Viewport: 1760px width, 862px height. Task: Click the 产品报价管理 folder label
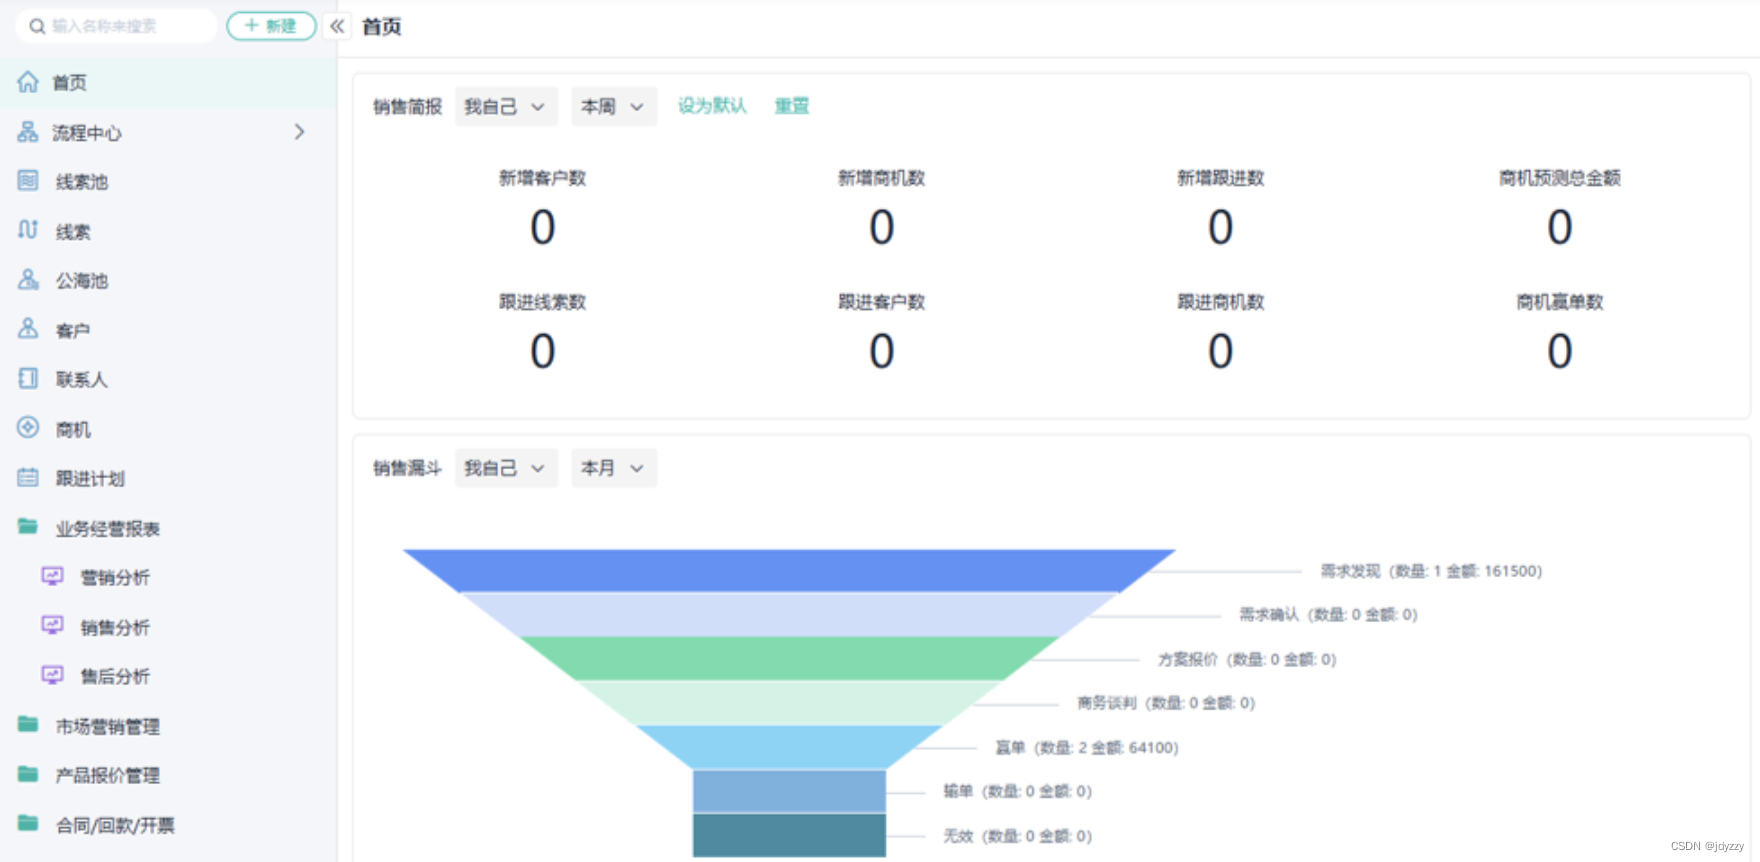click(x=108, y=775)
